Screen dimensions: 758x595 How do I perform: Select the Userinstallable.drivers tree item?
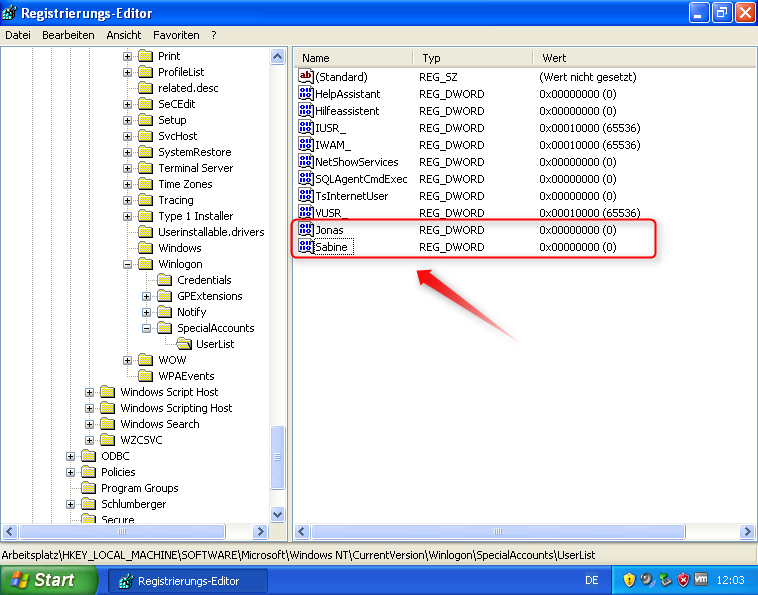coord(211,232)
